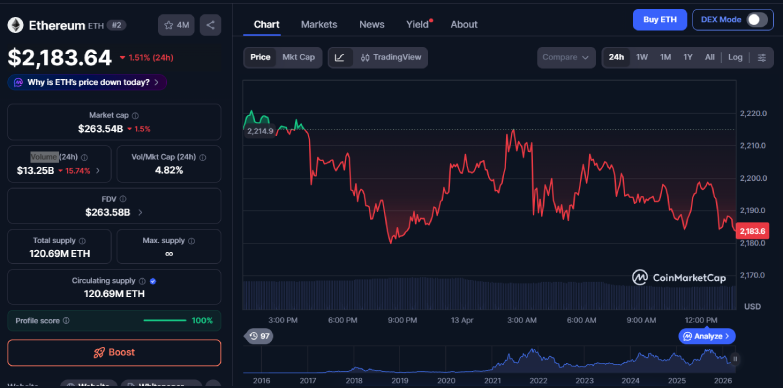
Task: Click the Profile score info icon
Action: 66,321
